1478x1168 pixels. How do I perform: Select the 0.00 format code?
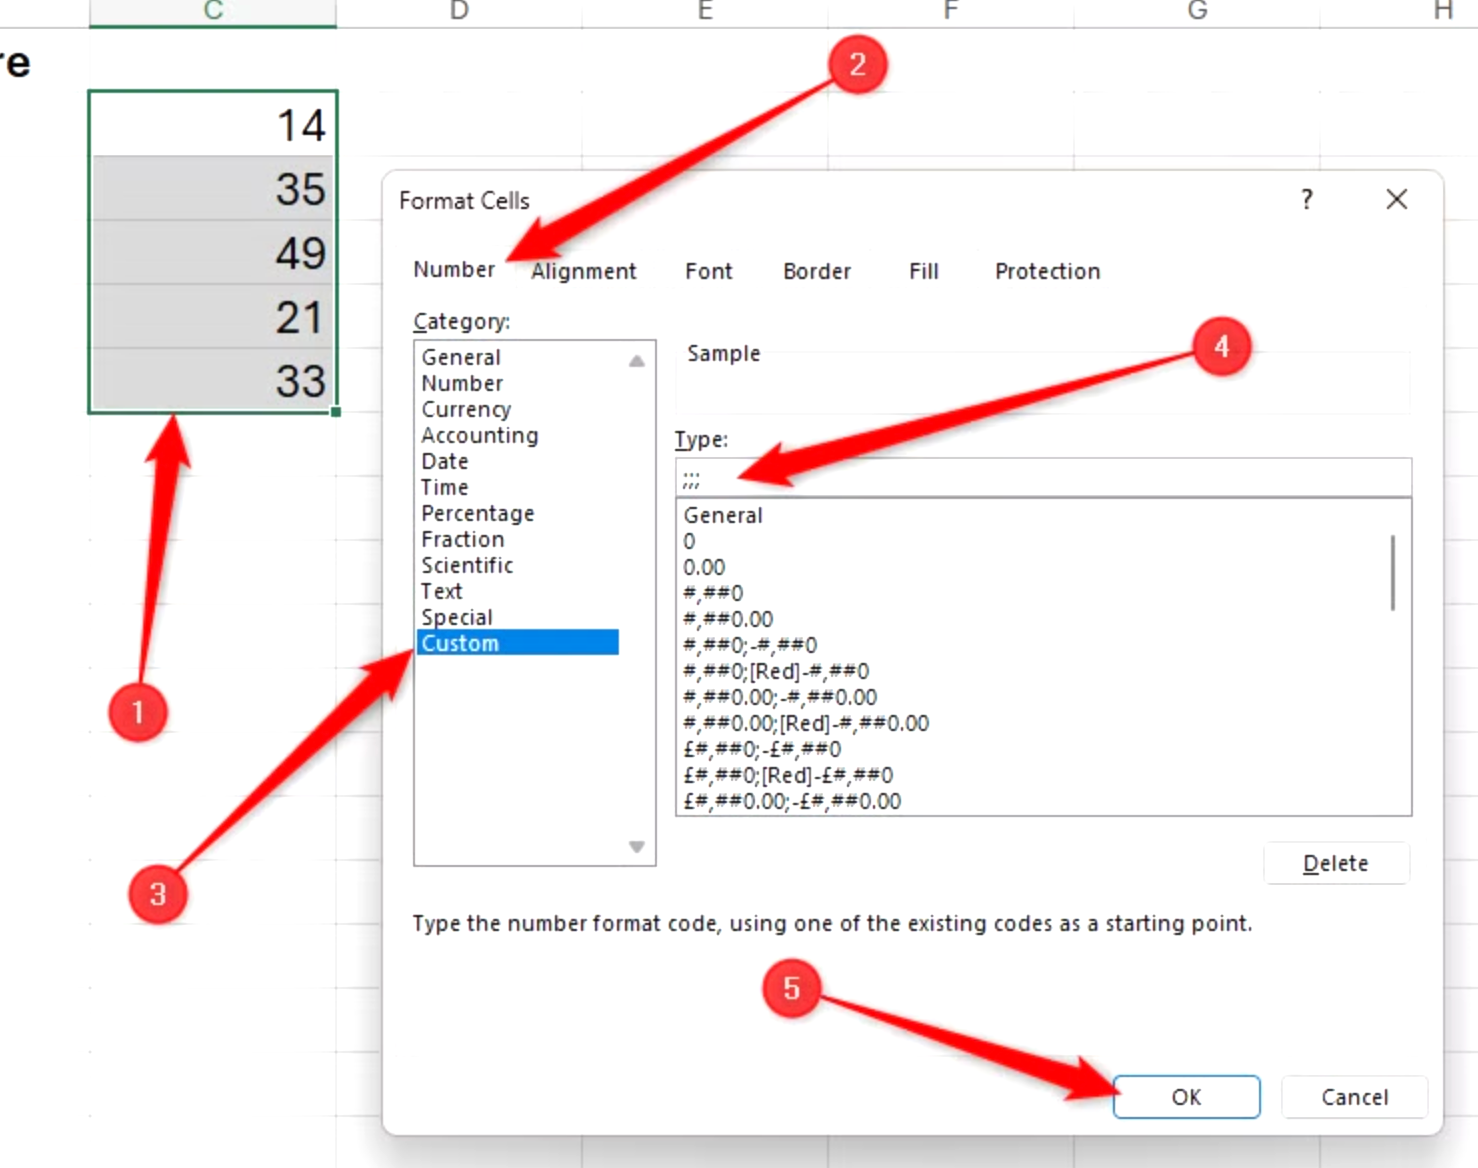click(704, 567)
